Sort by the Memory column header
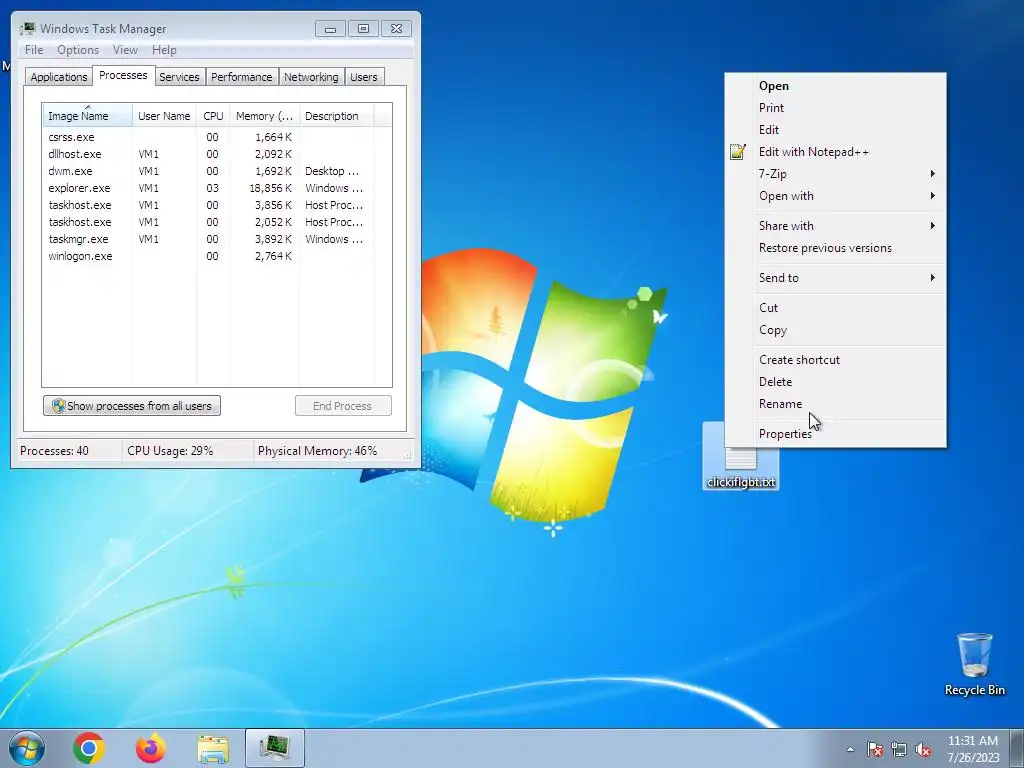The image size is (1024, 768). click(264, 116)
